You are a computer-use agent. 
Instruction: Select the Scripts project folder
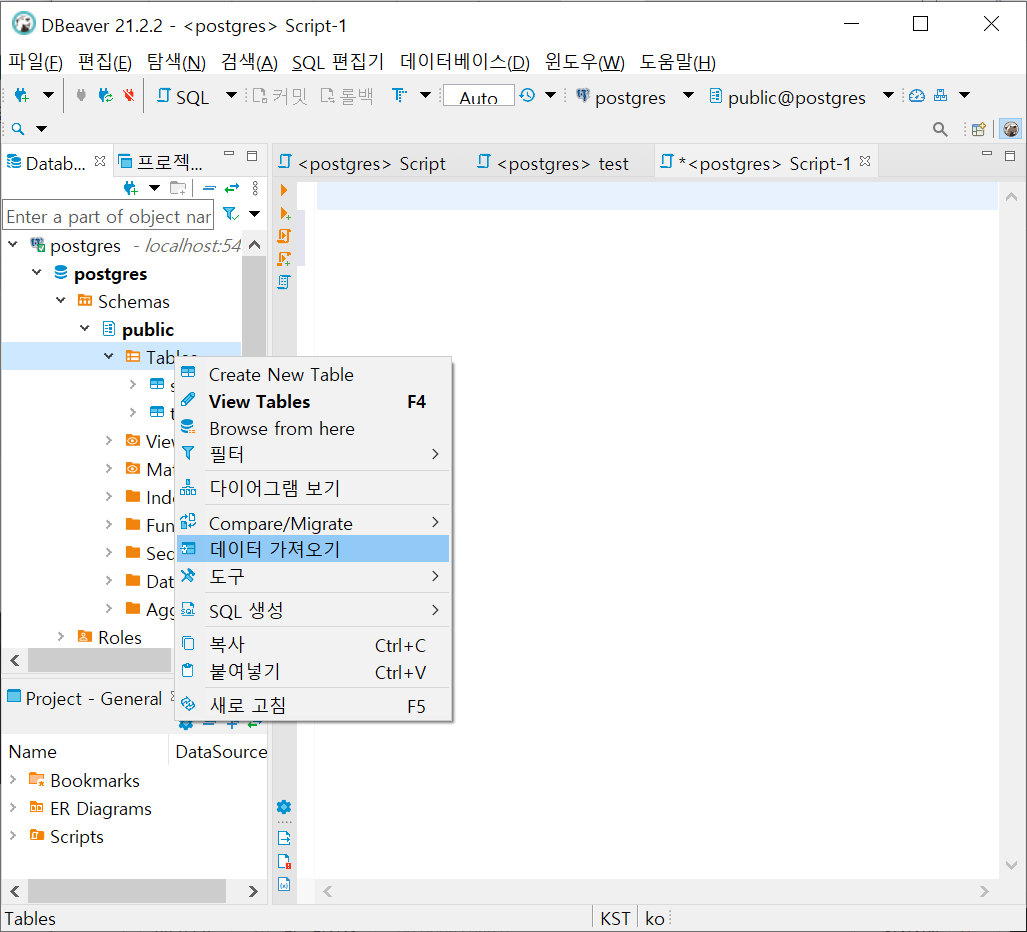pos(77,836)
